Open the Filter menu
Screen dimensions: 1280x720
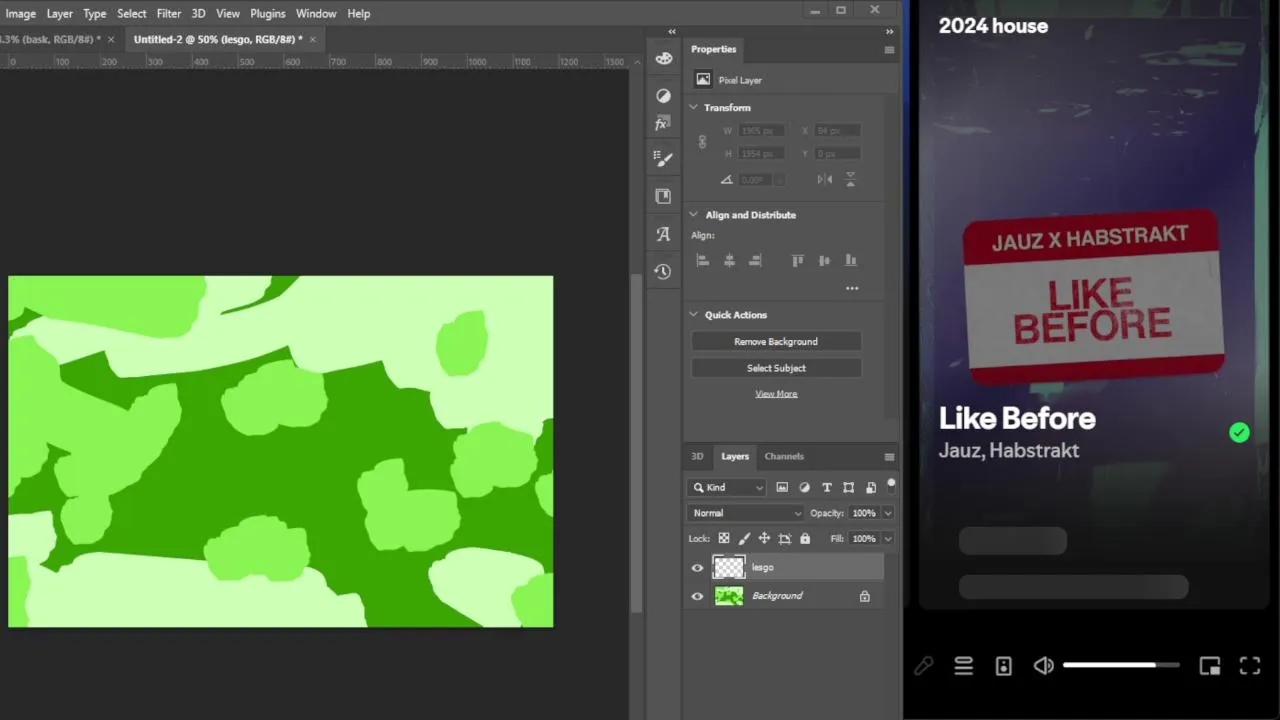(x=169, y=13)
